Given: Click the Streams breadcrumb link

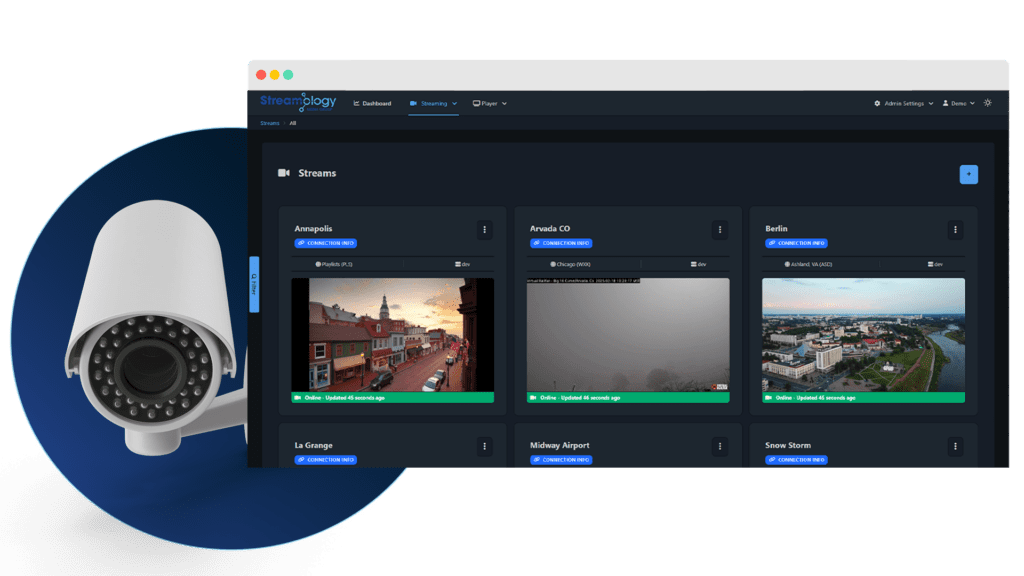Looking at the screenshot, I should coord(270,123).
